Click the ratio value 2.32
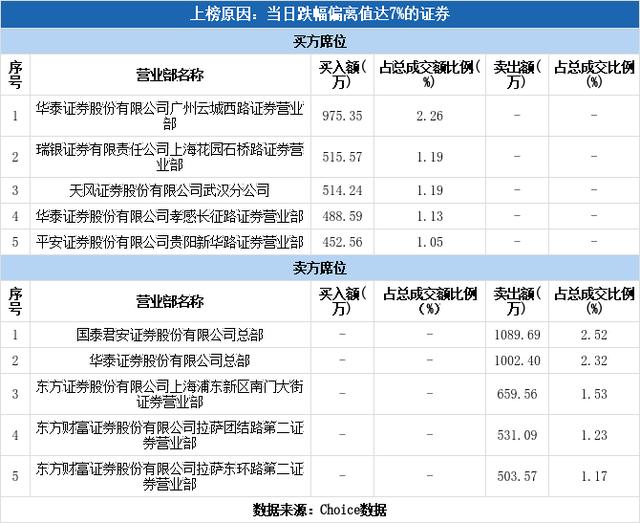Screen dimensions: 640x523 point(594,361)
